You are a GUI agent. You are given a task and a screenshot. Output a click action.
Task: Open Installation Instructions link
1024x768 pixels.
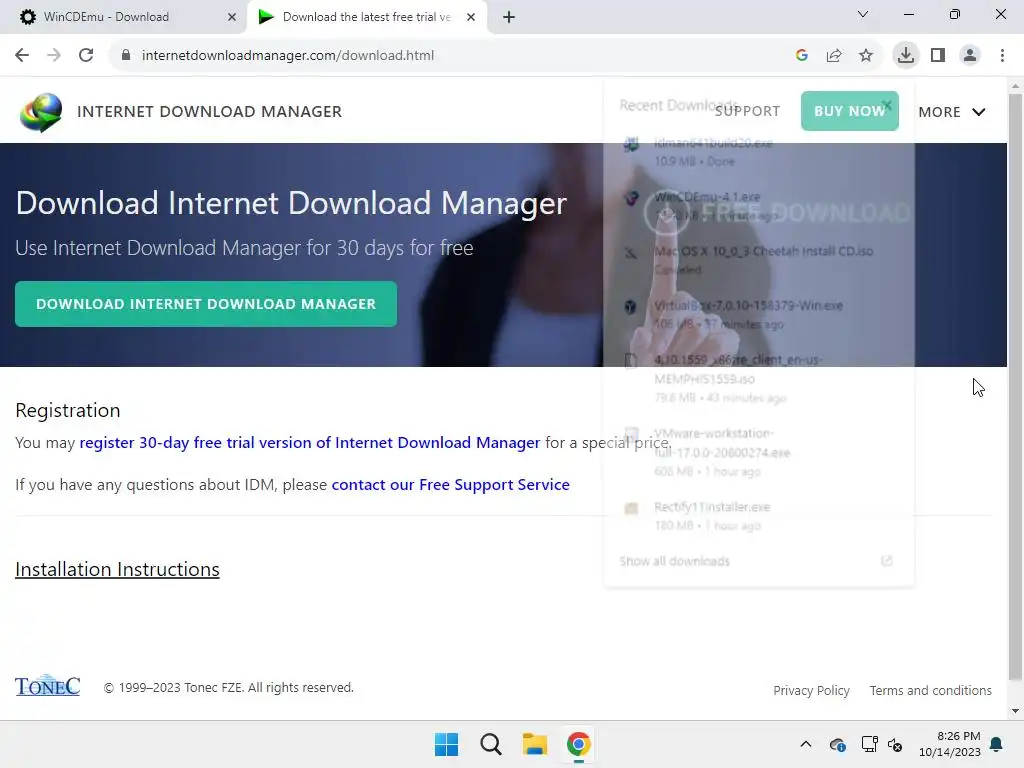118,569
